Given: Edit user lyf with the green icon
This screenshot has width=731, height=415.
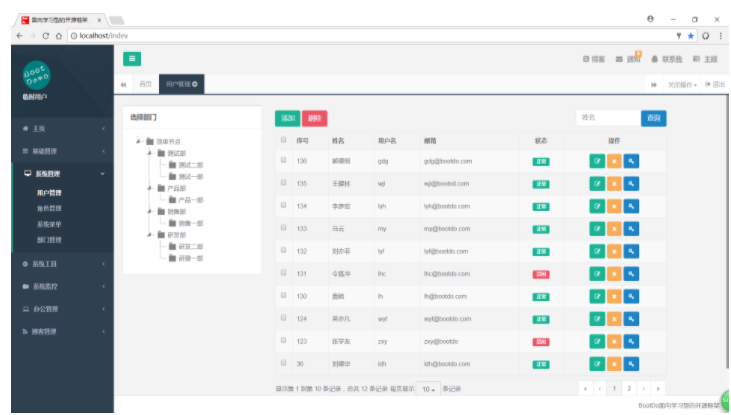Looking at the screenshot, I should click(x=597, y=251).
